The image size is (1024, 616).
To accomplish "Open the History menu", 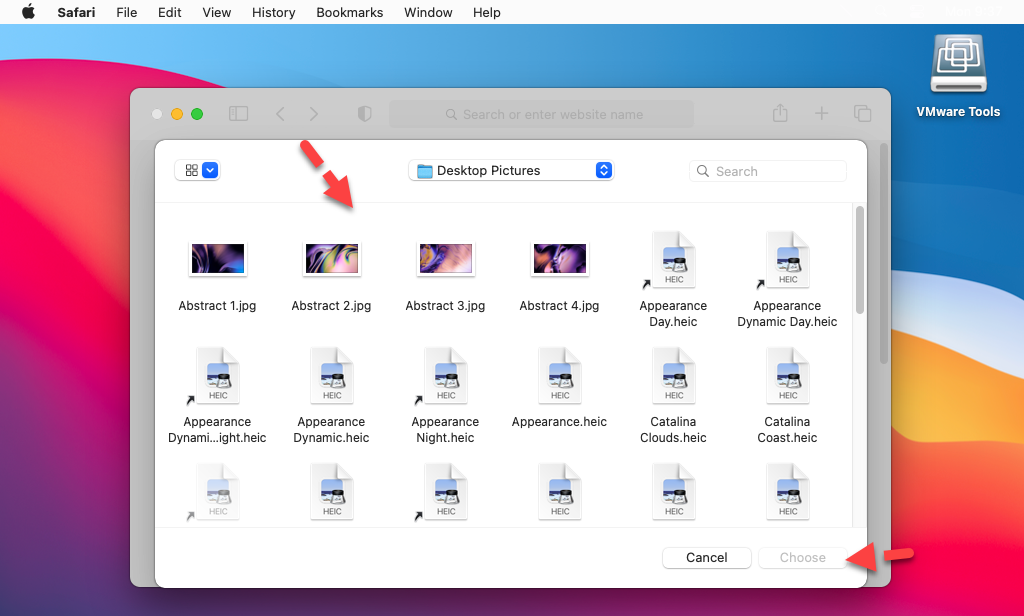I will point(273,12).
